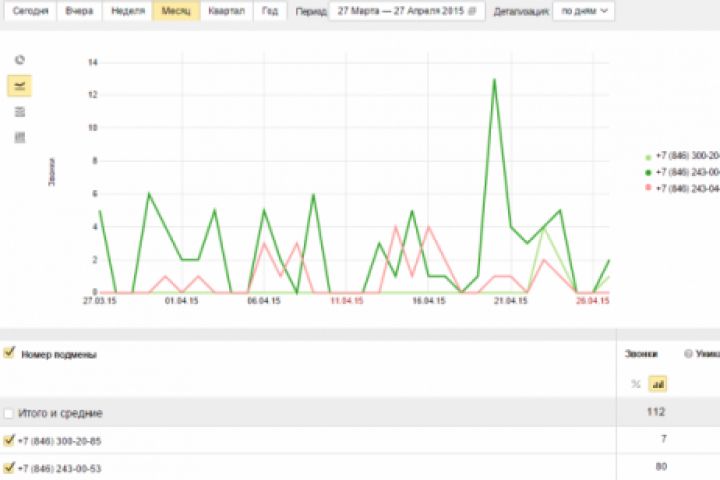
Task: Uncheck the +7 (846) 243-00-53 row checkbox
Action: point(9,468)
